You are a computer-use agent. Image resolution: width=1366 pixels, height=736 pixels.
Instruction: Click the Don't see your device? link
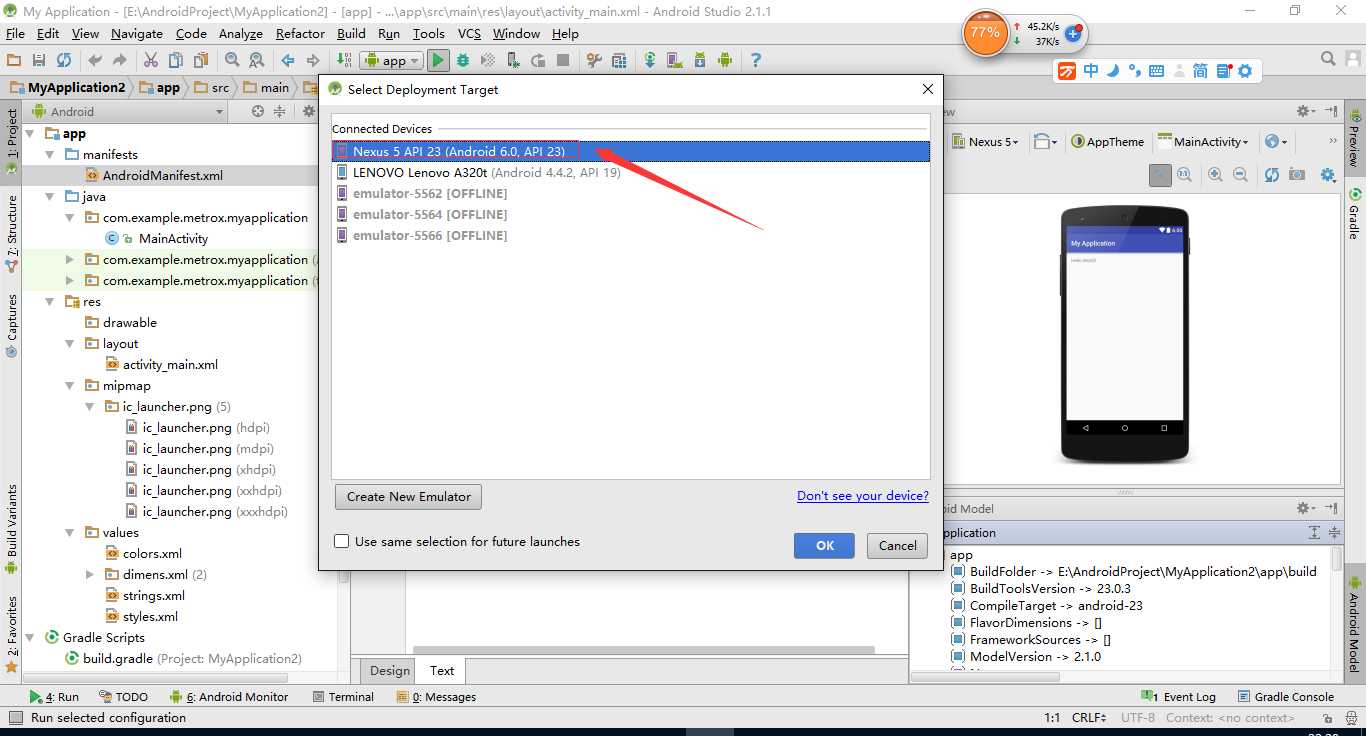[x=863, y=496]
